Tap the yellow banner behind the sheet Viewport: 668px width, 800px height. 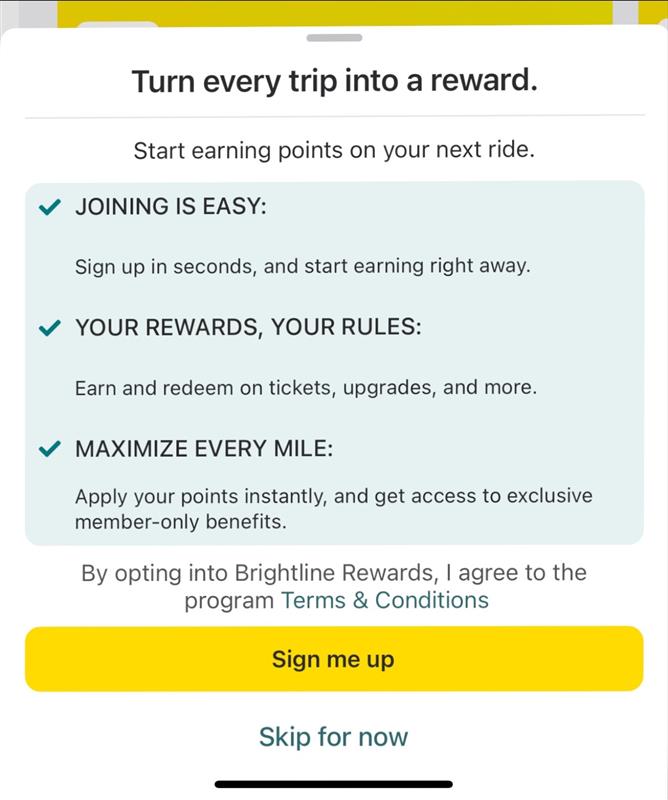[334, 12]
